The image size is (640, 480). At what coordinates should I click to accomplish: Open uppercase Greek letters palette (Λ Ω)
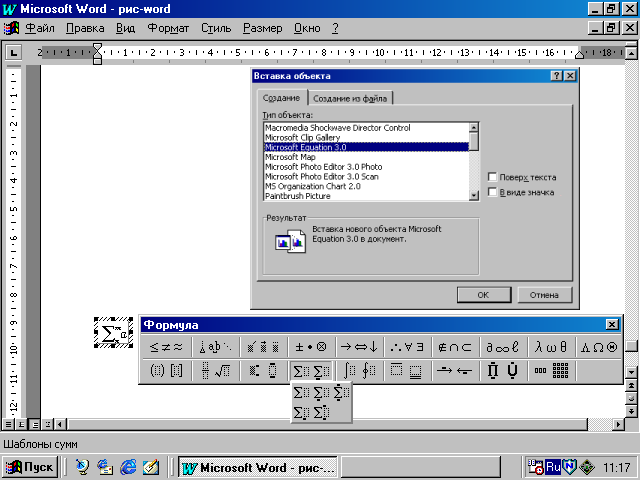point(599,347)
